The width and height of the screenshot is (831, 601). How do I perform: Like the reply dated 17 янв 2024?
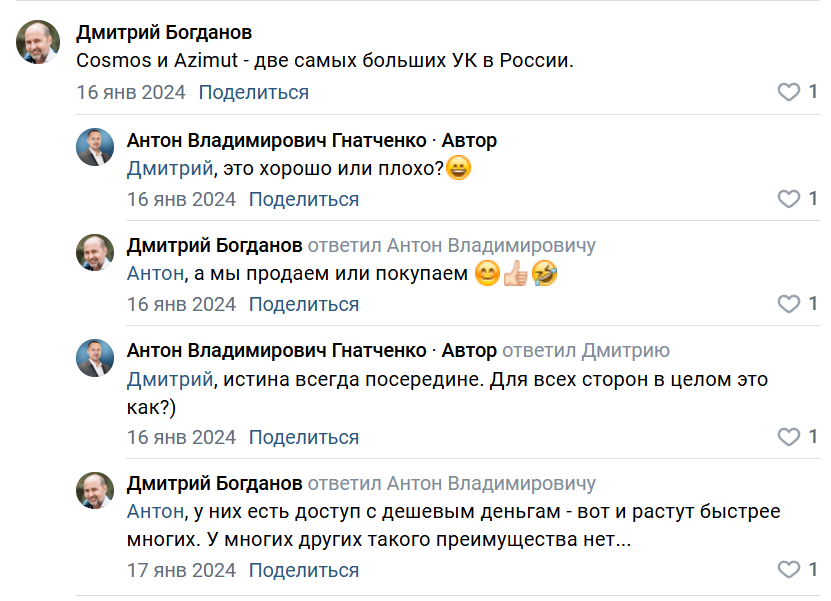(x=789, y=570)
